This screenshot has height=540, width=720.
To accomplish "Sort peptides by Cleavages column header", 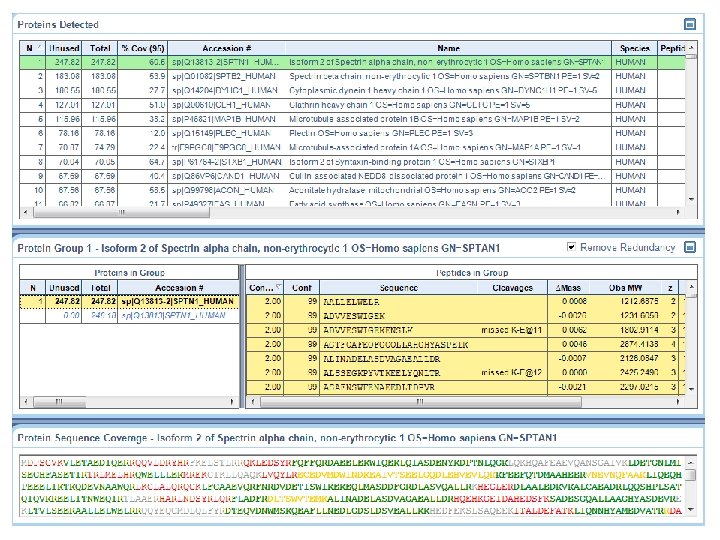I will (512, 287).
